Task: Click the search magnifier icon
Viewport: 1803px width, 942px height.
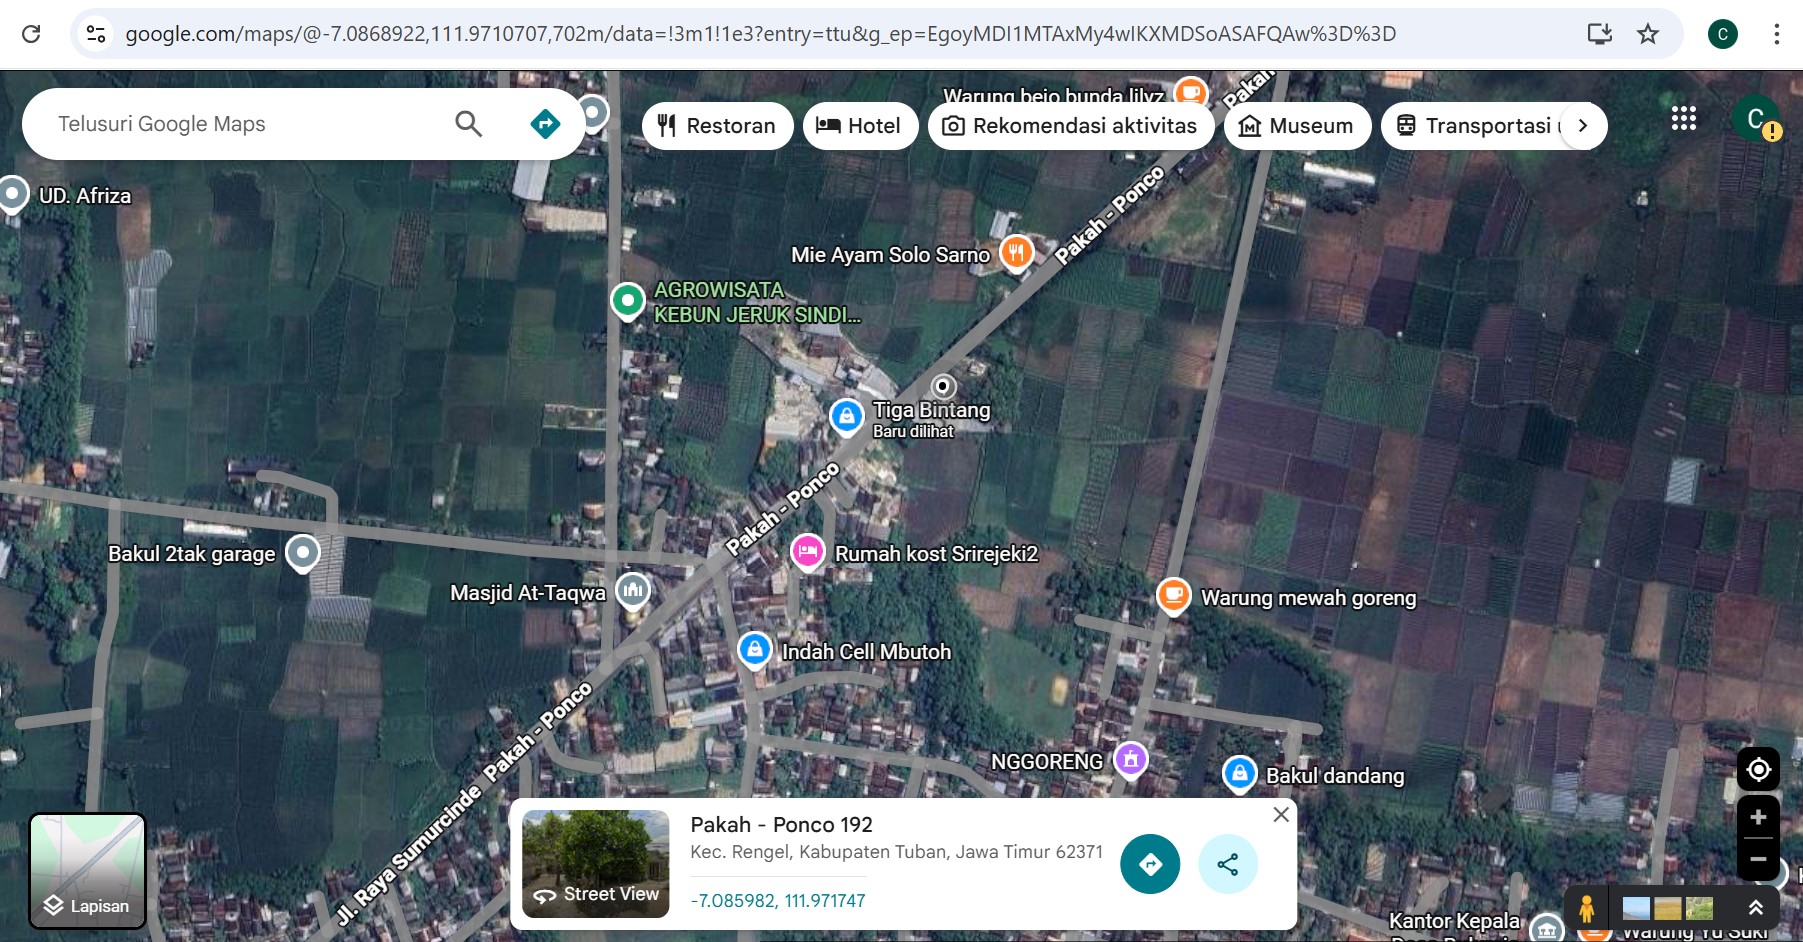Action: tap(468, 124)
